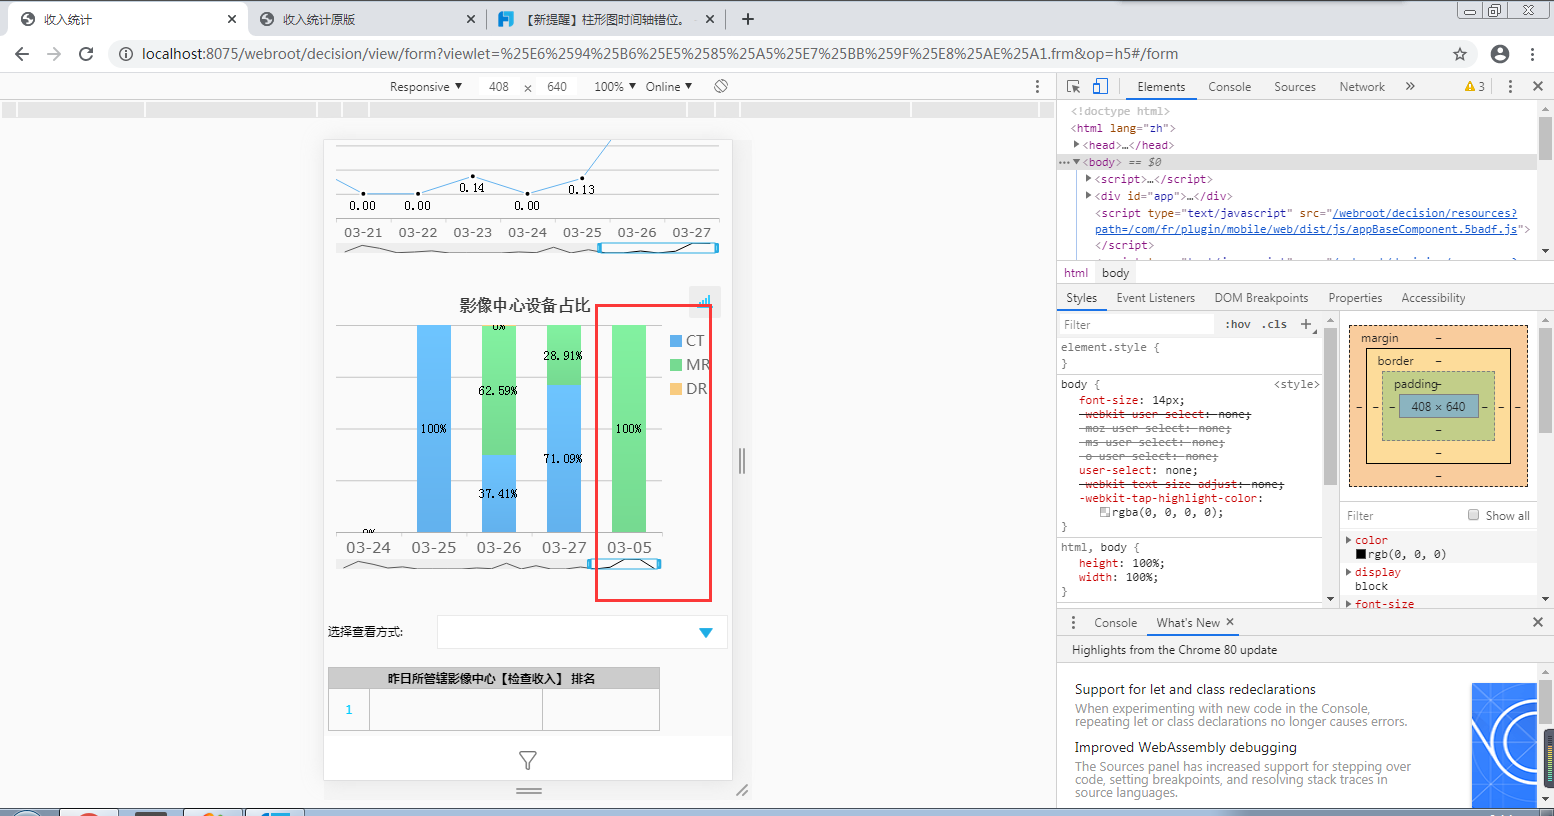Screen dimensions: 1554x816
Task: Open warnings counter showing 3
Action: coord(1475,87)
